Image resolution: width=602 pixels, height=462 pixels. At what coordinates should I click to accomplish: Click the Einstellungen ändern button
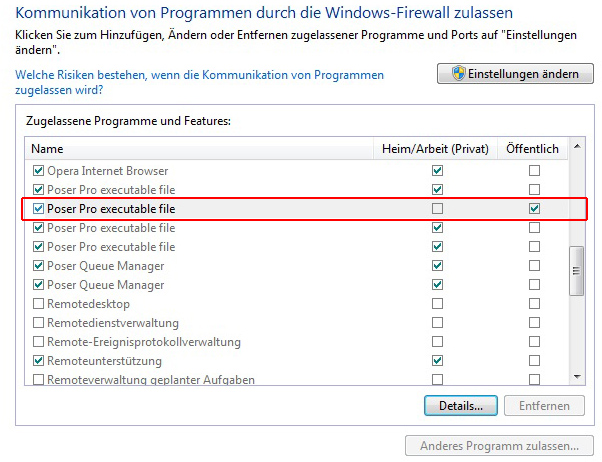[515, 73]
